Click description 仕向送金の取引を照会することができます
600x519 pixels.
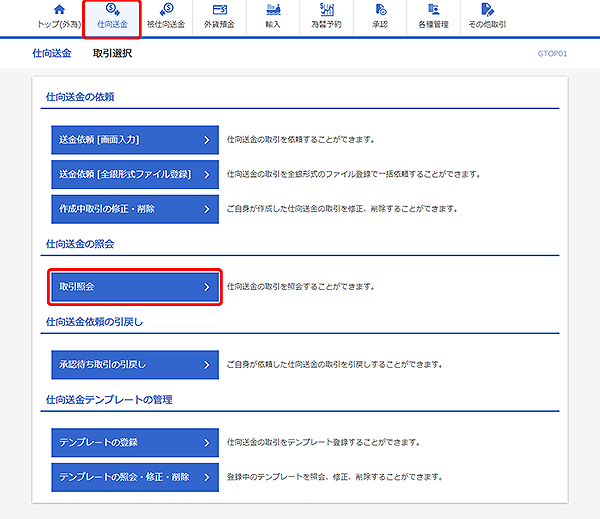pyautogui.click(x=300, y=287)
